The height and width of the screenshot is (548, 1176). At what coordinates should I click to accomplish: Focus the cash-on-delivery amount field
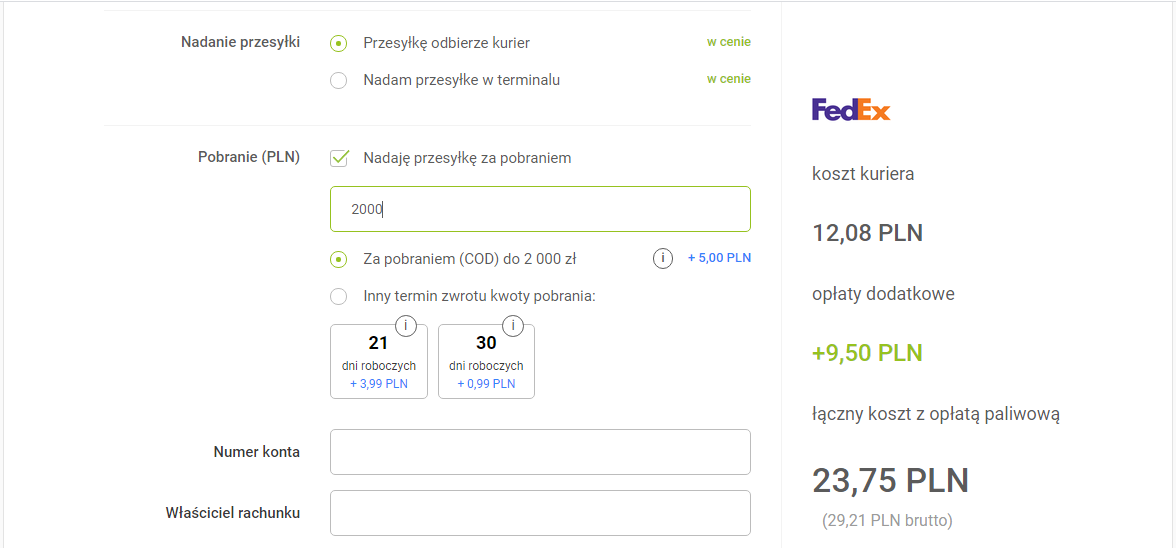pos(540,209)
